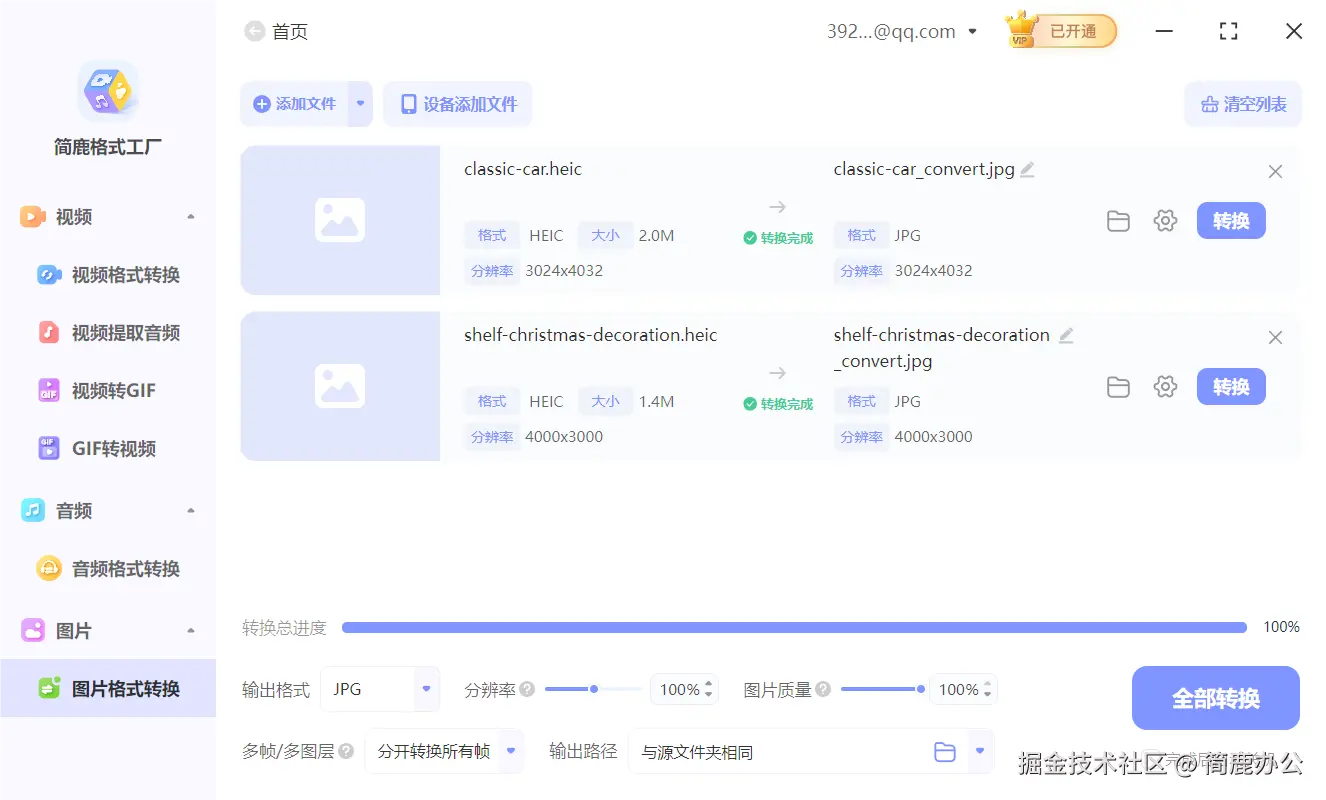Click the 视频转GIF sidebar icon
1326x800 pixels.
coord(49,390)
